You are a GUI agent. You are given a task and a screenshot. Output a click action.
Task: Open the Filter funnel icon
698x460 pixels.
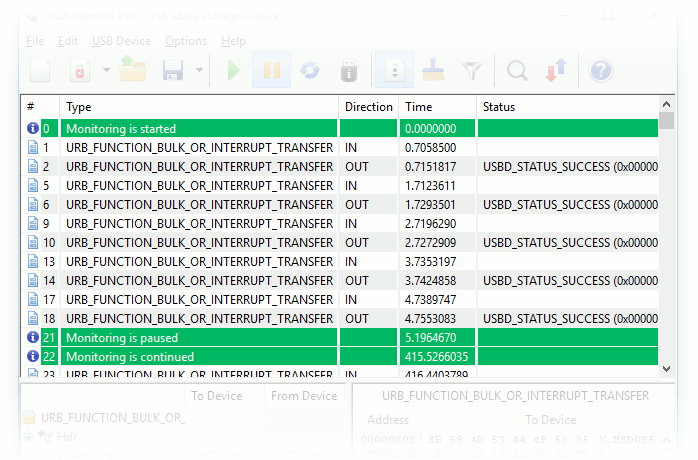coord(471,71)
